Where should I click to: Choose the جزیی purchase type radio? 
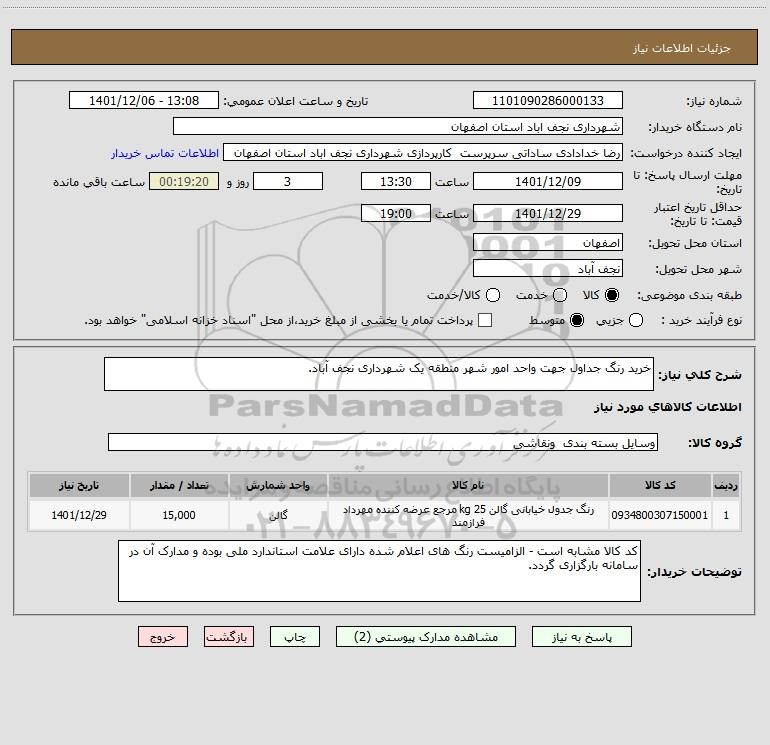pos(636,320)
